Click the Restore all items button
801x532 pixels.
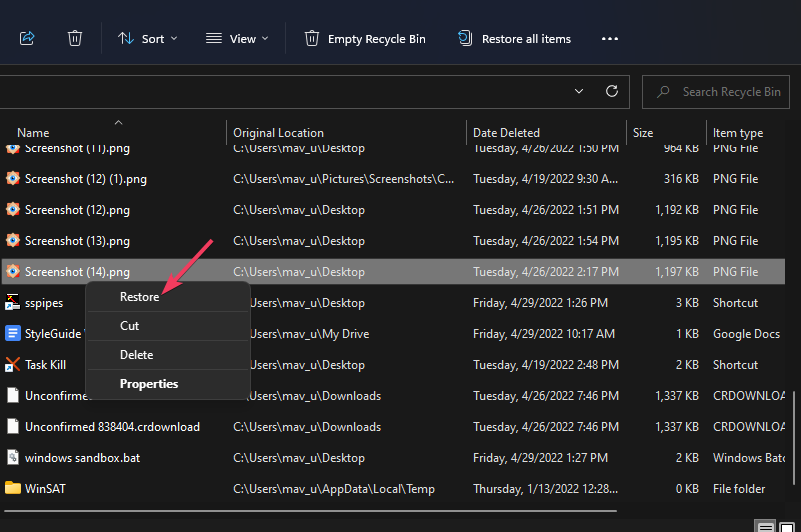point(515,38)
